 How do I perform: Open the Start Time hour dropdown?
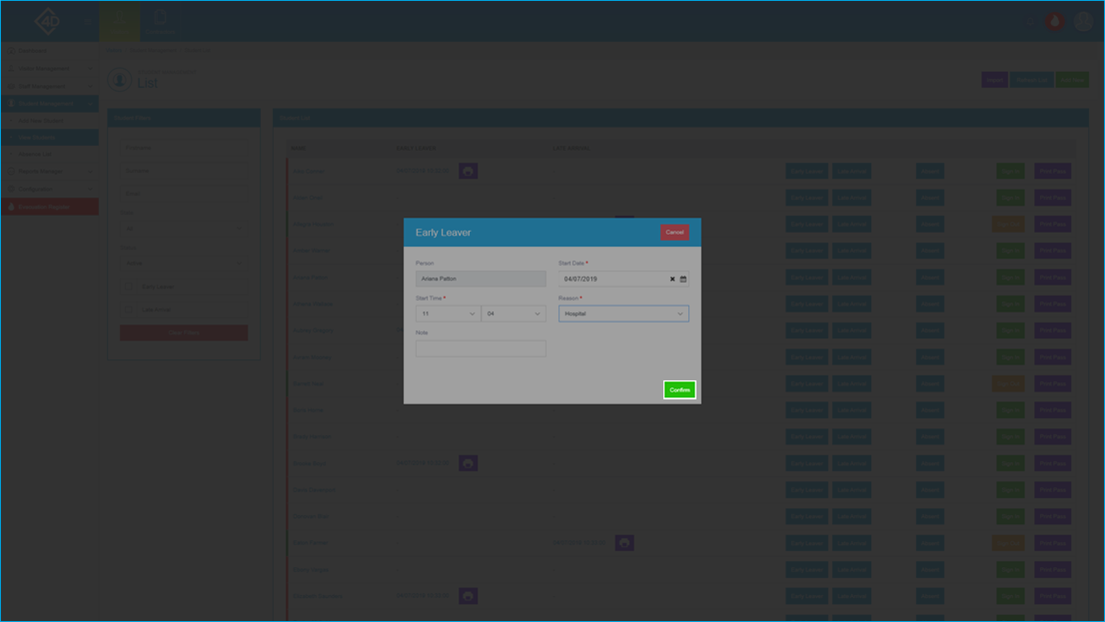click(448, 313)
